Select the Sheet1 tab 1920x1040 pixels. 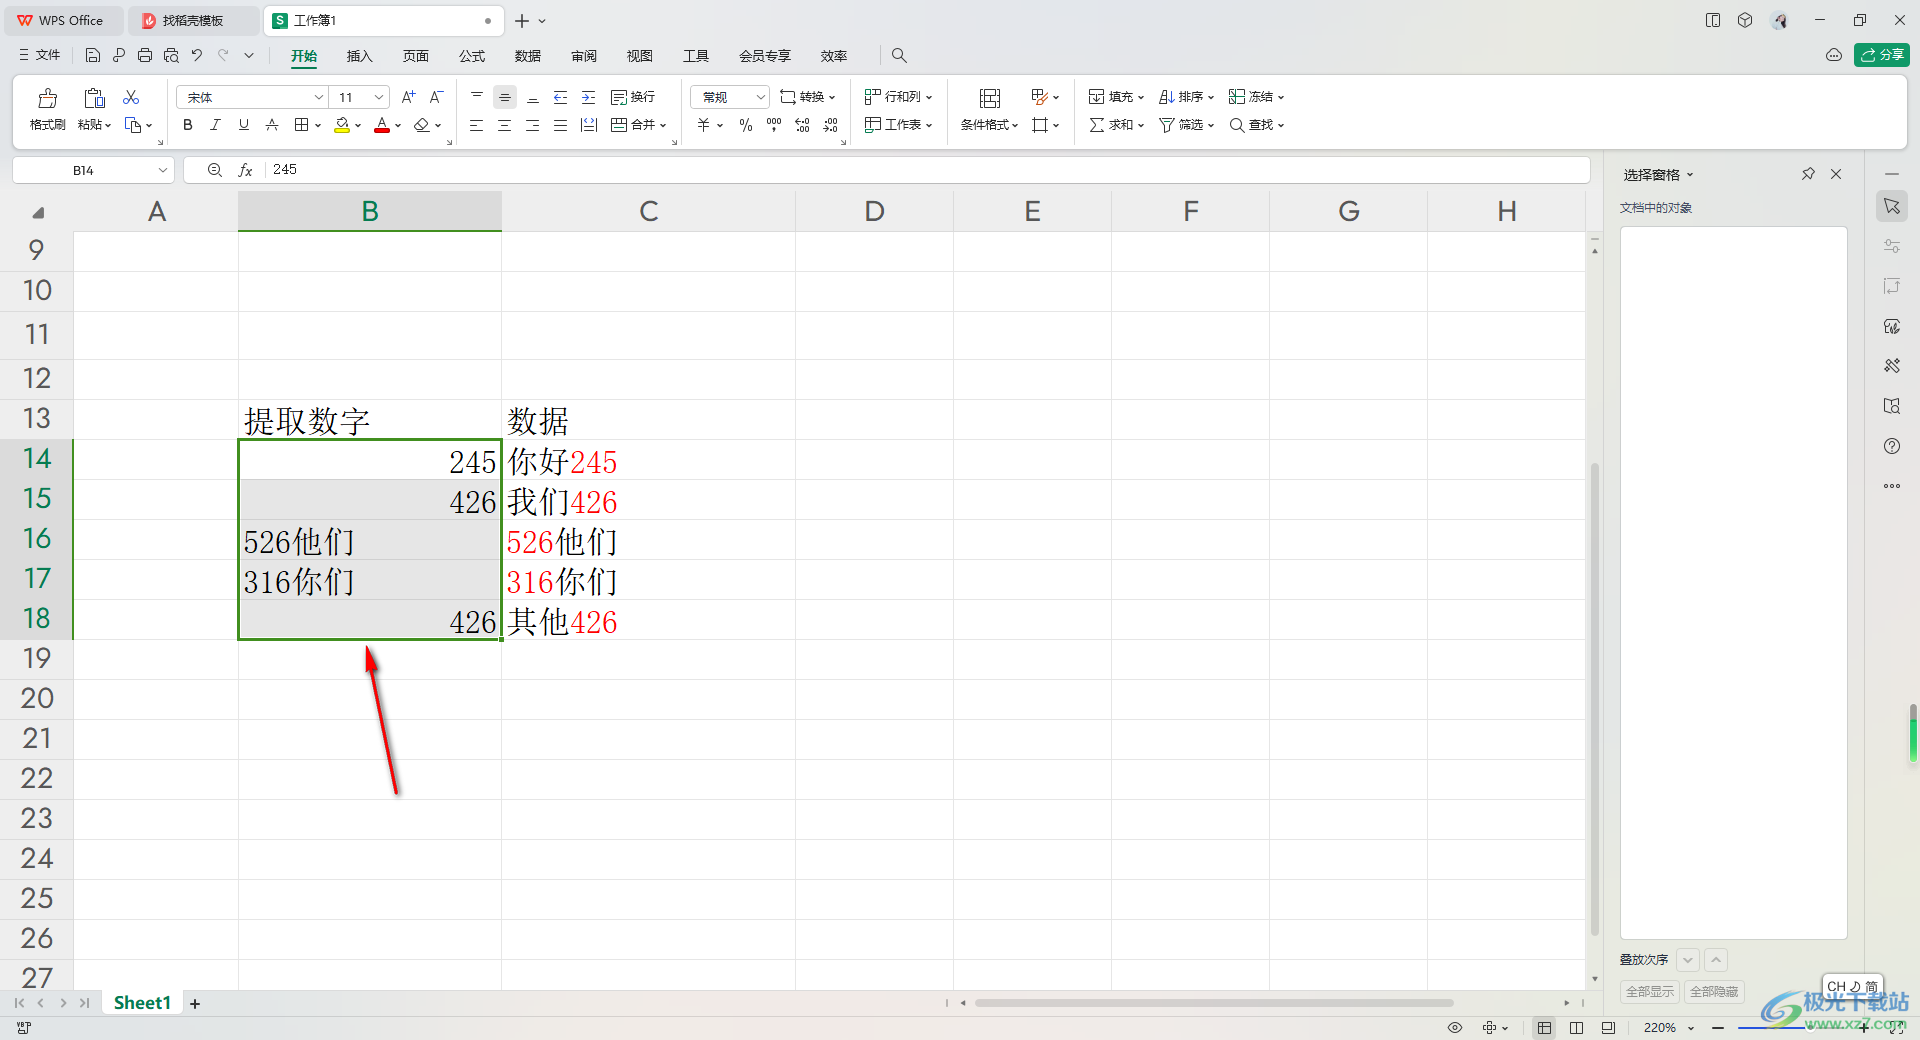[x=142, y=1003]
